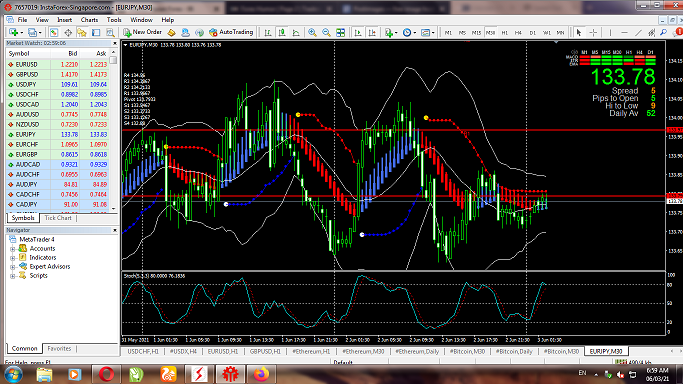Open the Windows Start button
Image resolution: width=683 pixels, height=384 pixels.
(13, 374)
